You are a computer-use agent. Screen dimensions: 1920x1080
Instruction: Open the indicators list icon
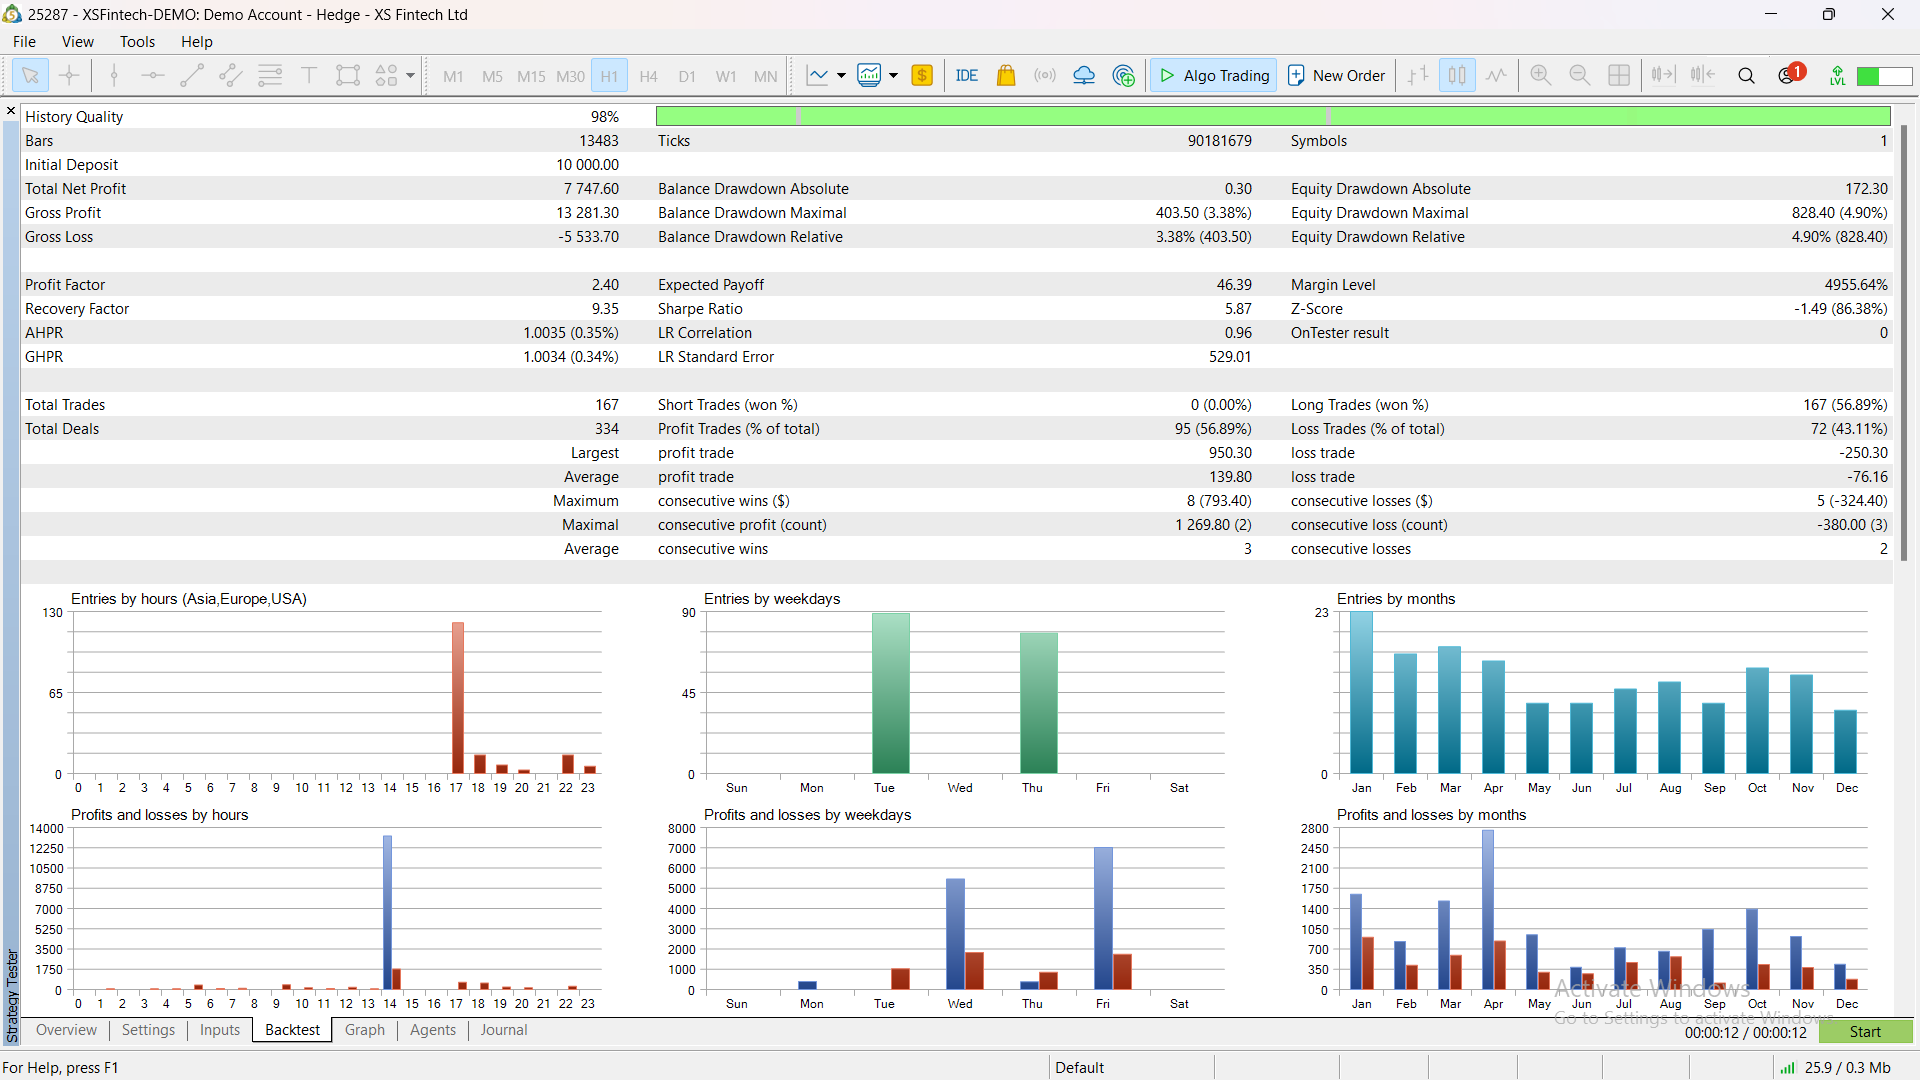coord(869,75)
